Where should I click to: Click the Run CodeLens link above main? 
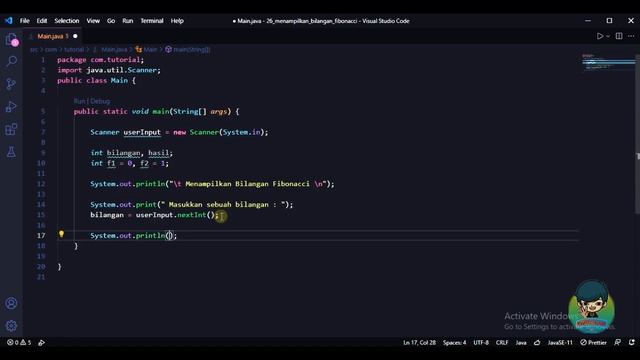[79, 101]
